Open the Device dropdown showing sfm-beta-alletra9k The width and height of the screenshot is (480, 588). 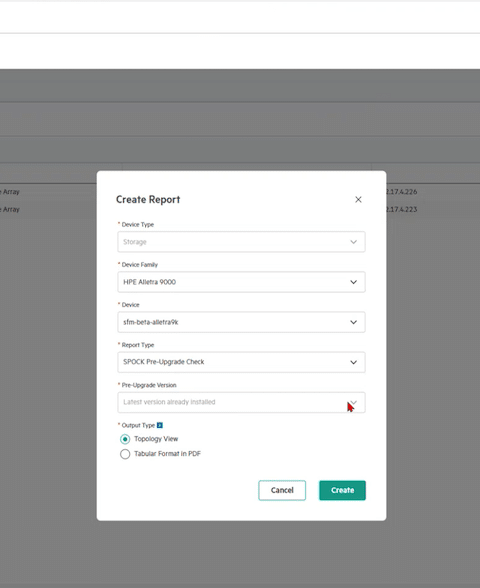point(241,322)
